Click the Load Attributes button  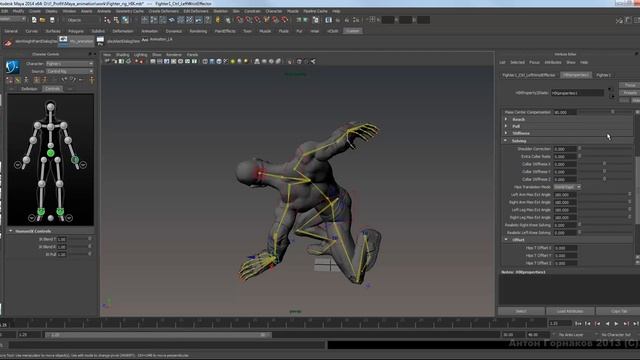(570, 311)
